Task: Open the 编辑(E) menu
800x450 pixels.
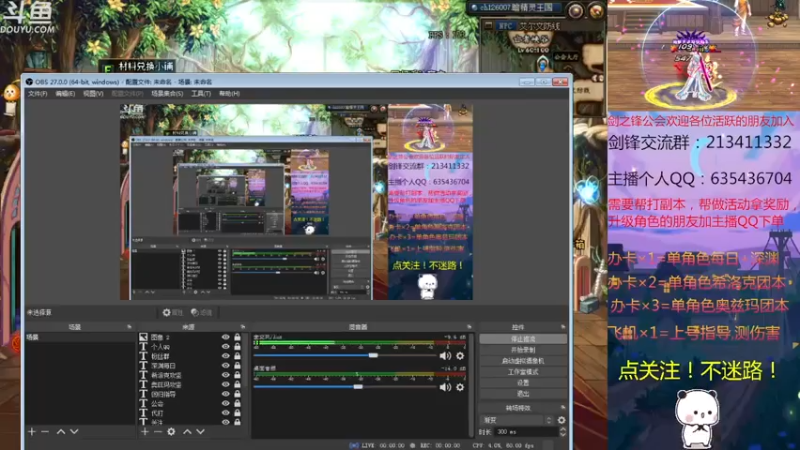Action: tap(65, 94)
